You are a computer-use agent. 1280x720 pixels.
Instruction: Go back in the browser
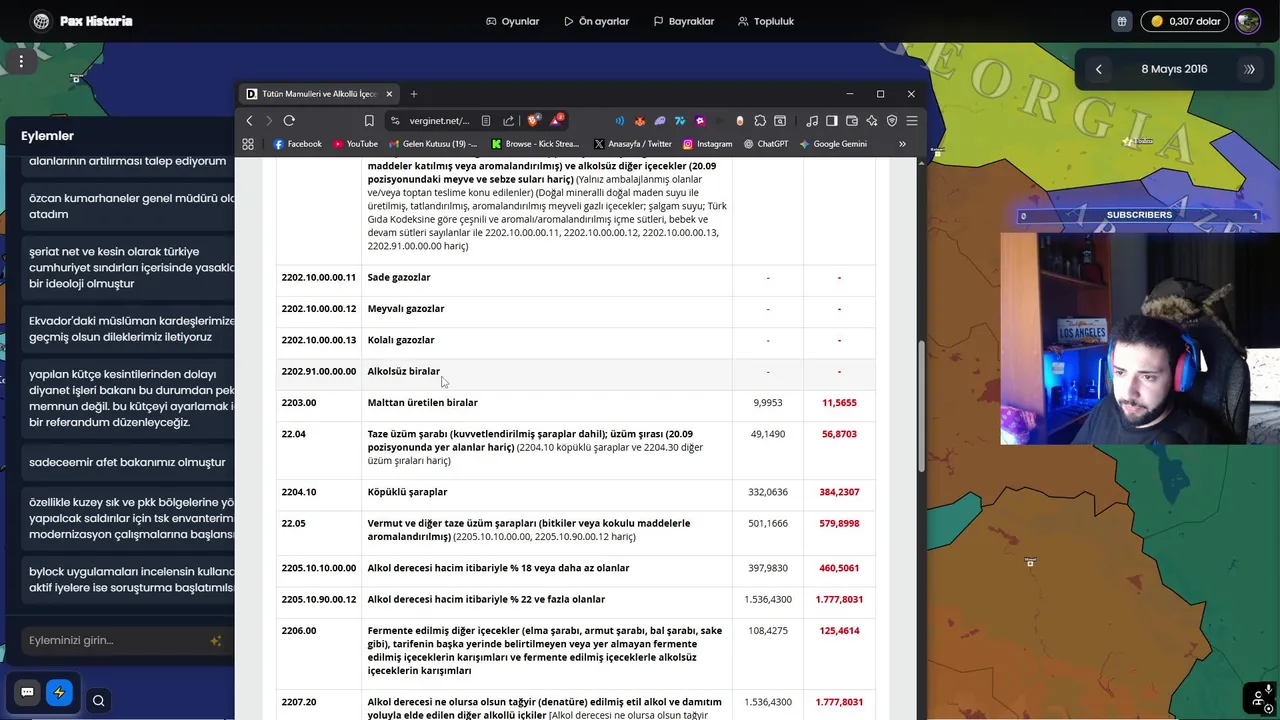pos(249,120)
